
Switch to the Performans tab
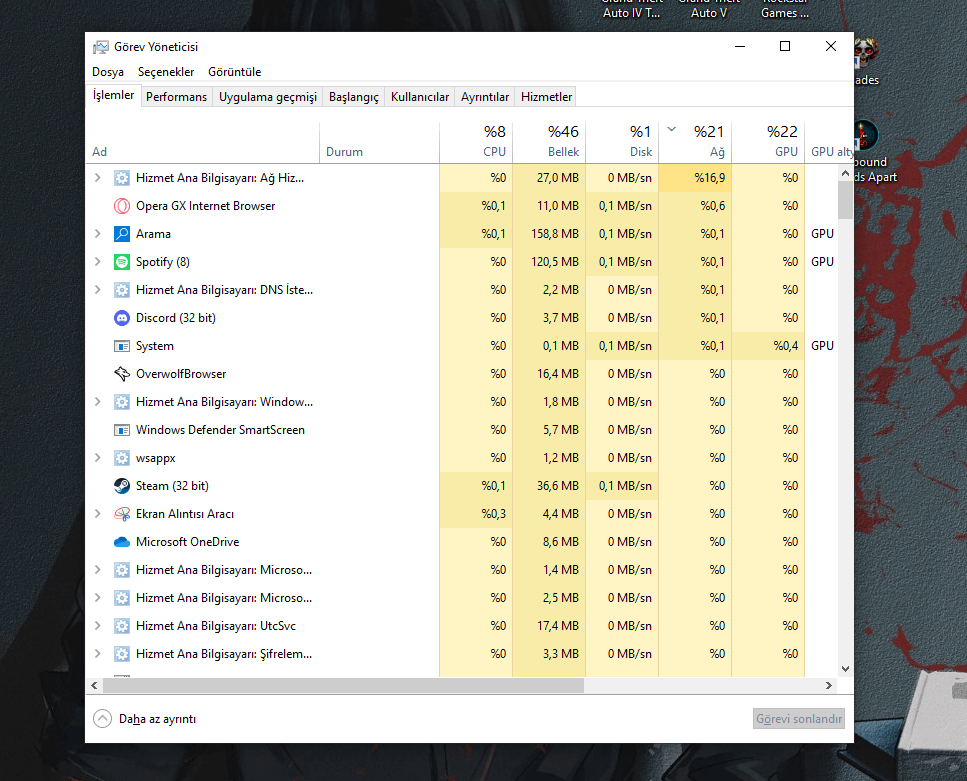click(x=176, y=97)
